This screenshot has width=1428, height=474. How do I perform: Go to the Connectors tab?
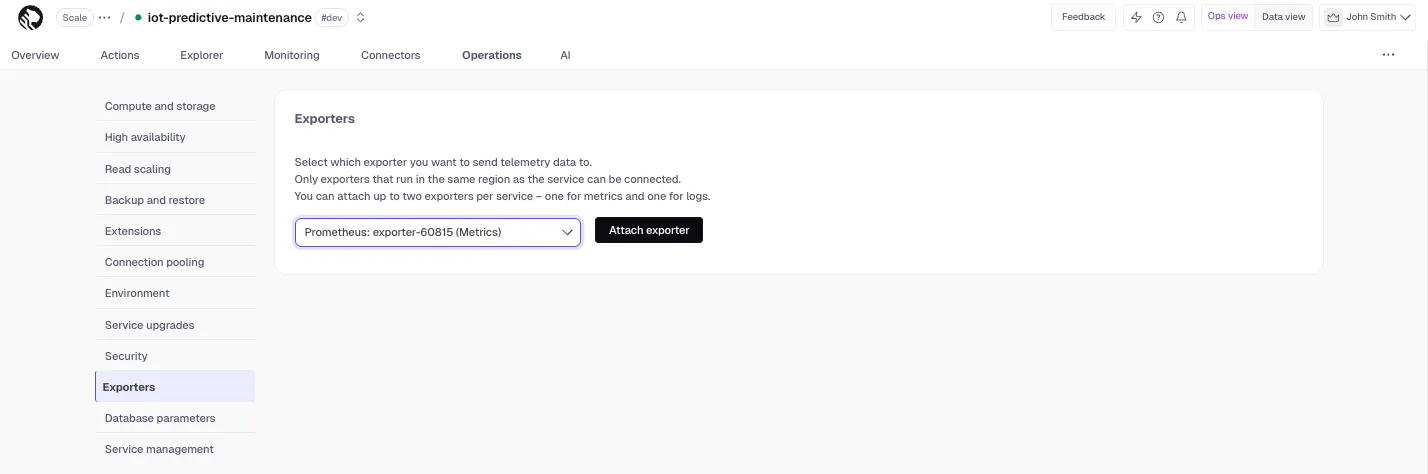point(391,55)
